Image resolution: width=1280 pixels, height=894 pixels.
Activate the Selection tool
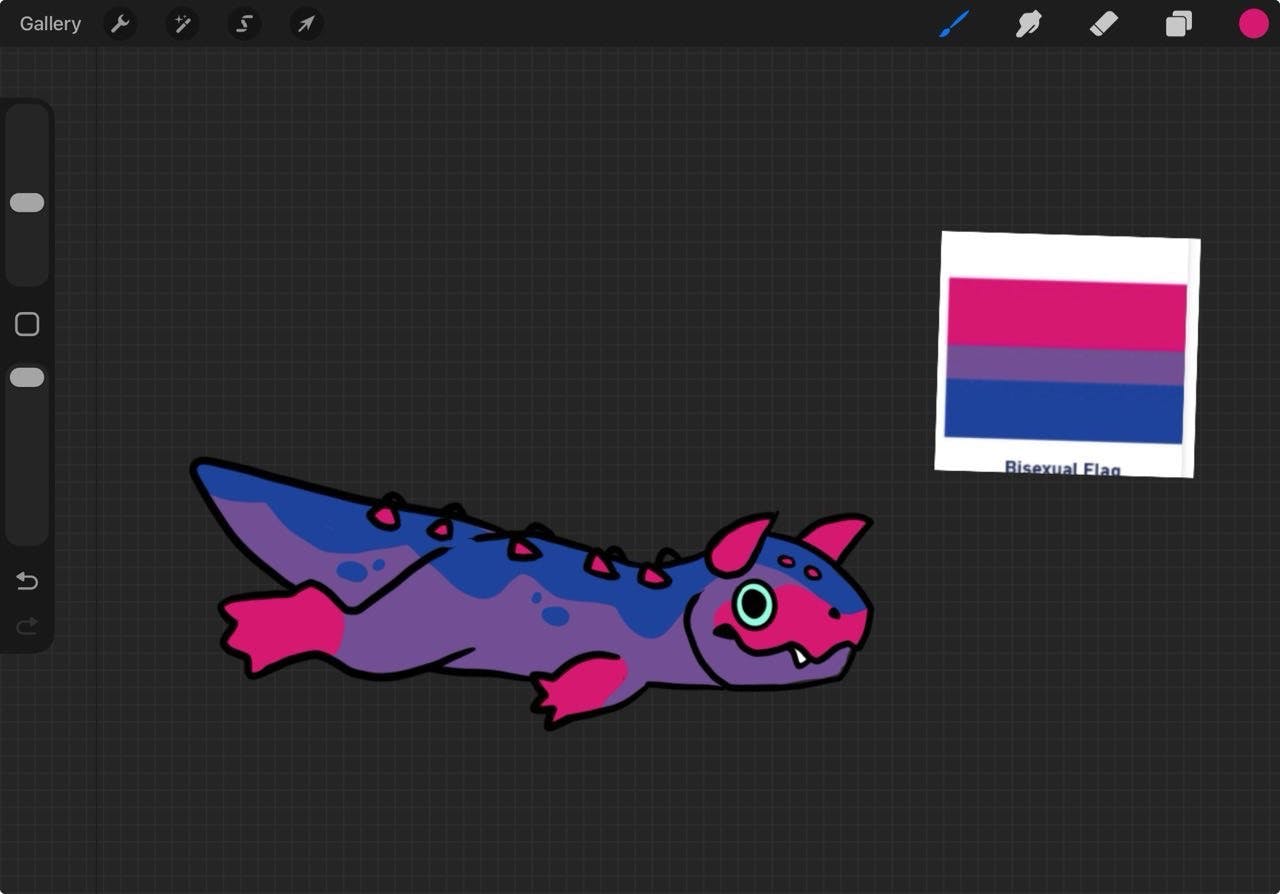point(244,24)
